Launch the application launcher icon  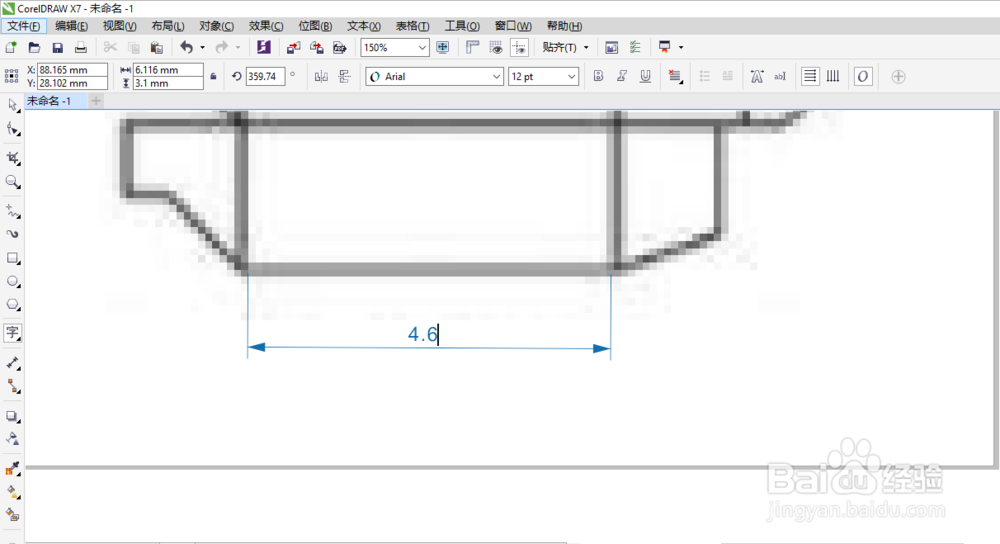click(665, 47)
